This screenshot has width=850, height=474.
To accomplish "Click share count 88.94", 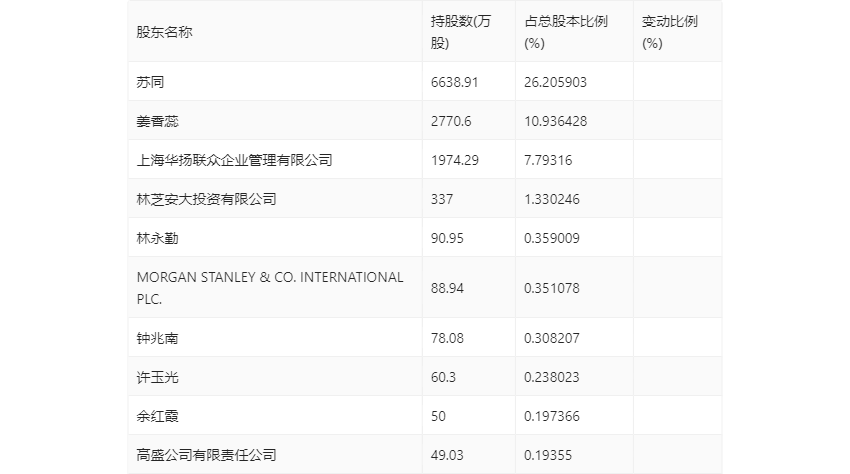I will tap(447, 288).
